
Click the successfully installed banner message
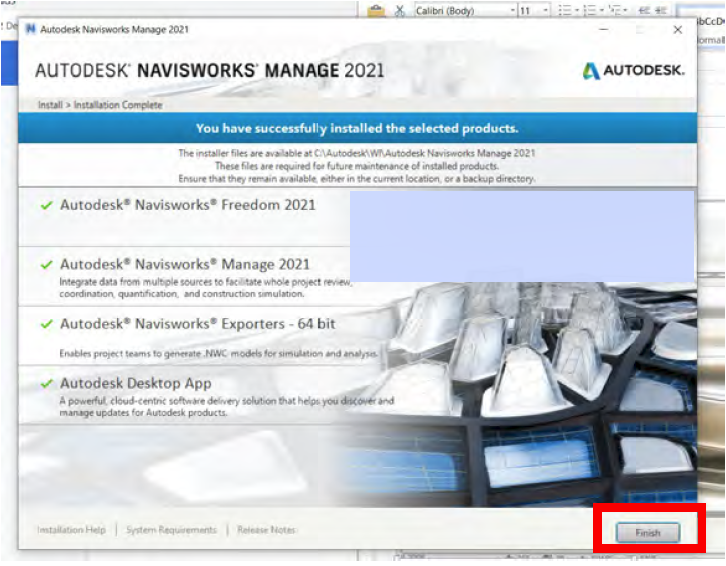pyautogui.click(x=357, y=128)
